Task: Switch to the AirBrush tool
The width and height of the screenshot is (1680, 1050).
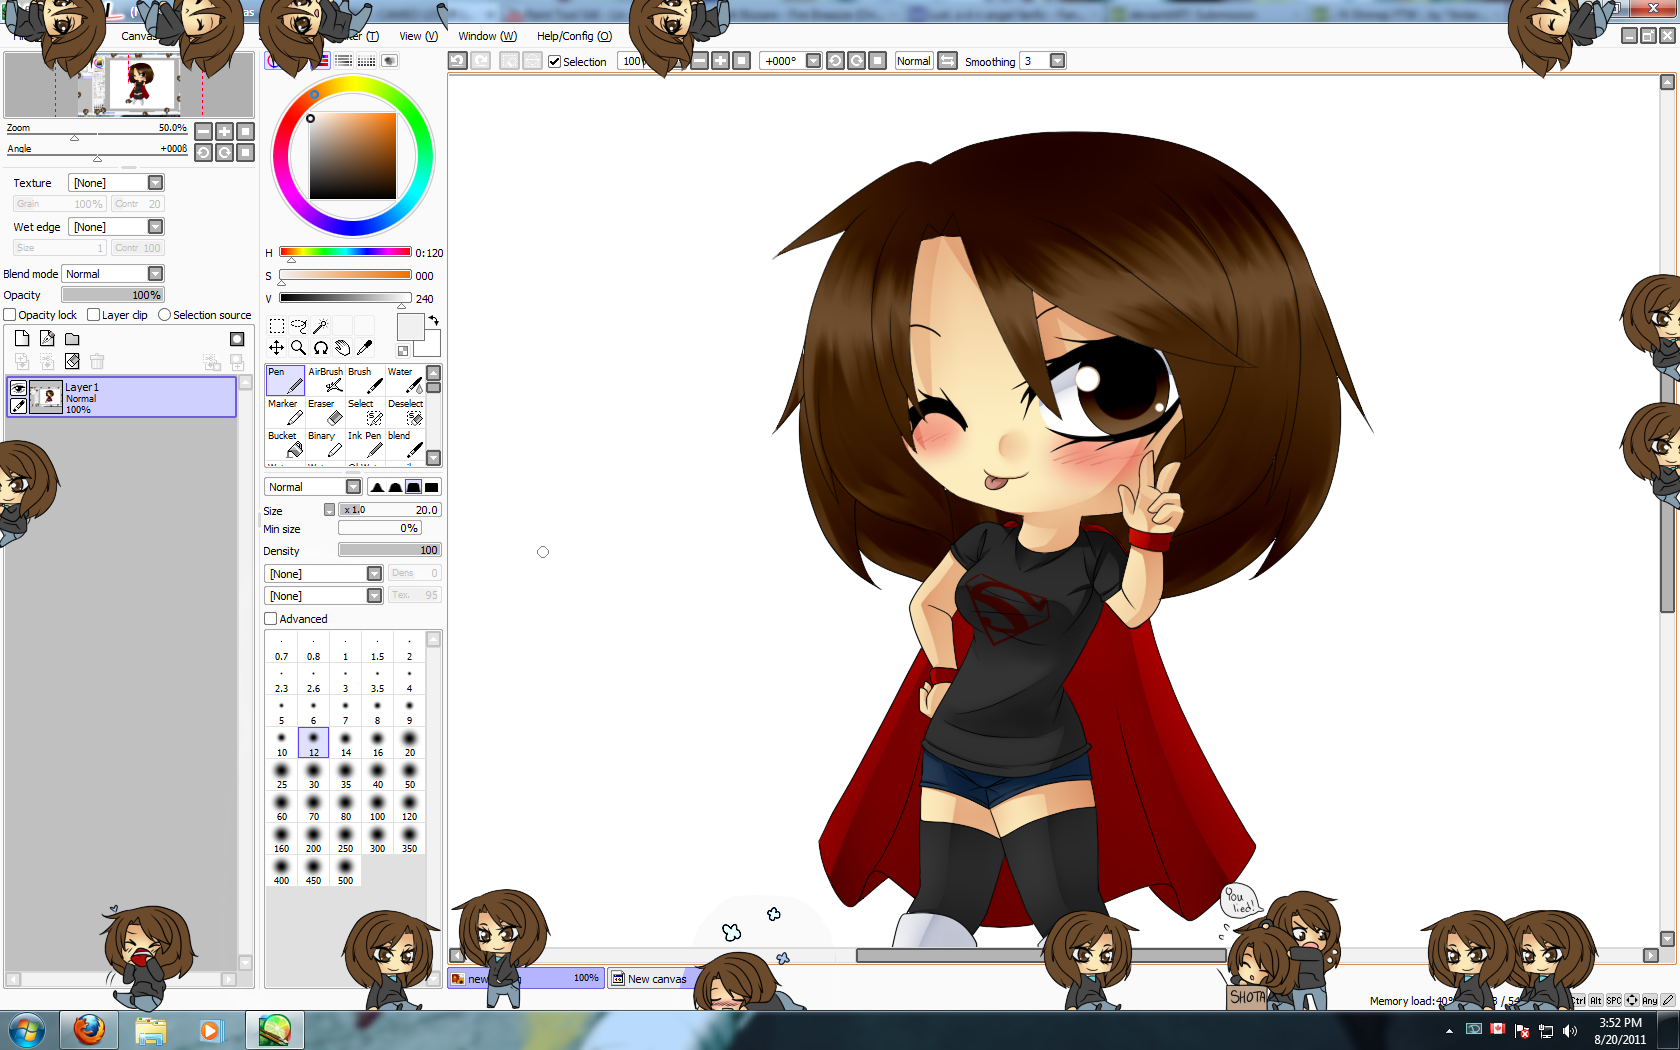Action: pos(324,381)
